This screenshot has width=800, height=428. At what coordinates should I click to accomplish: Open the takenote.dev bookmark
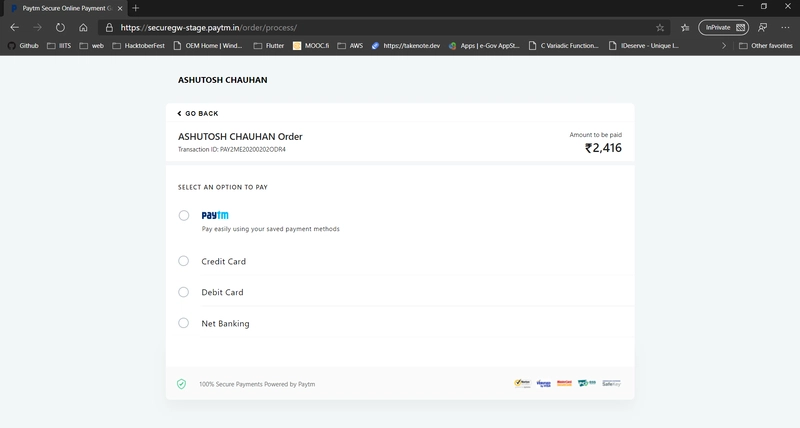click(x=406, y=45)
